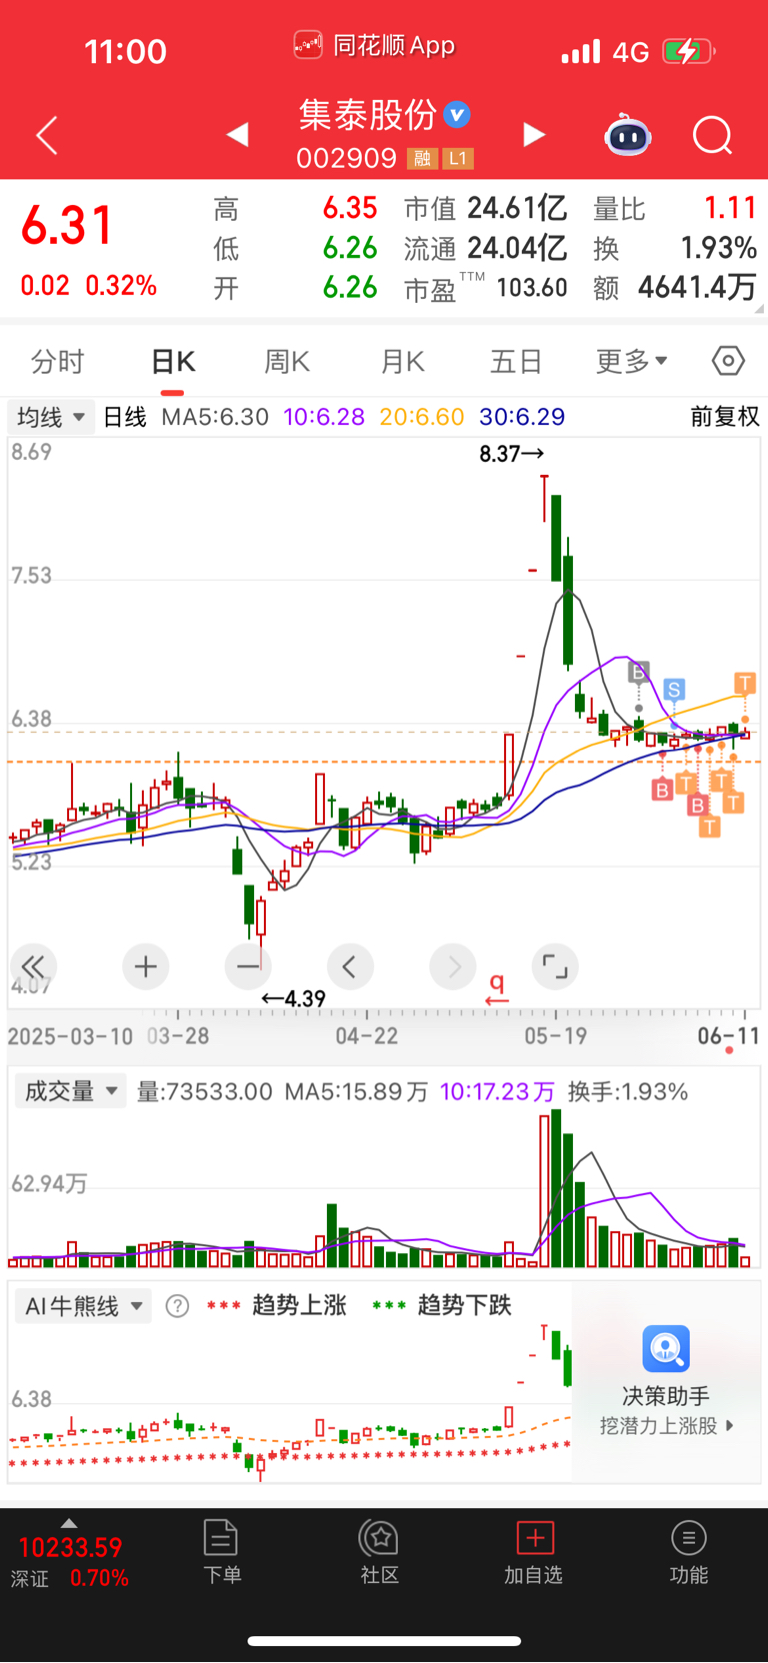Expand 深证 index bar arrow
The width and height of the screenshot is (768, 1663).
[69, 1523]
